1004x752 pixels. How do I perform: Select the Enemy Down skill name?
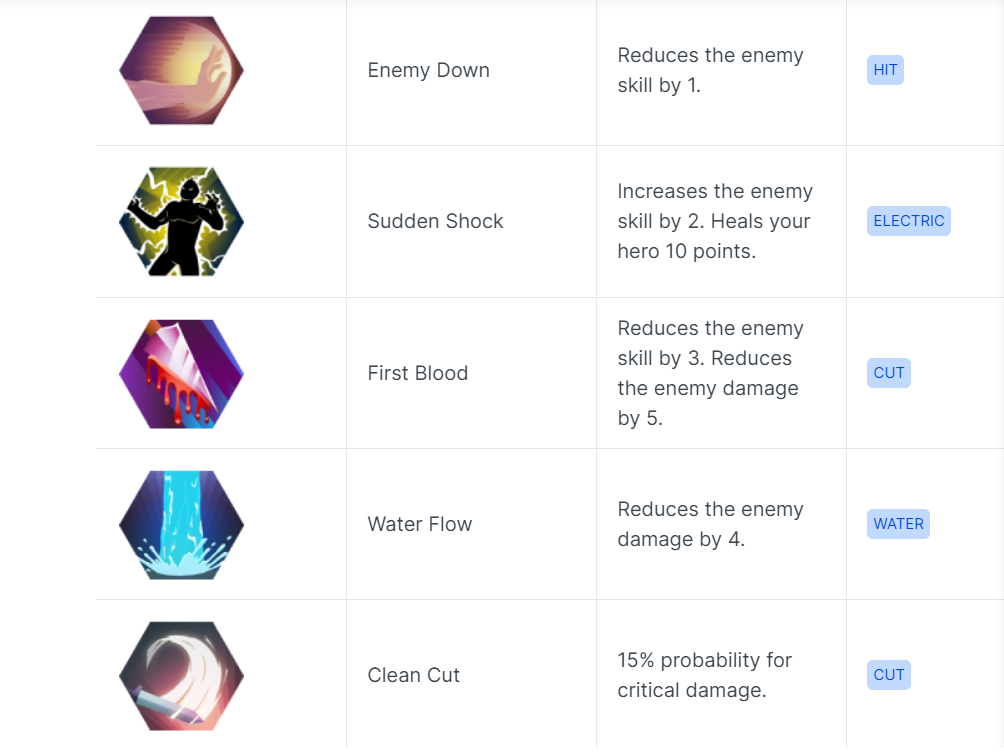point(428,70)
